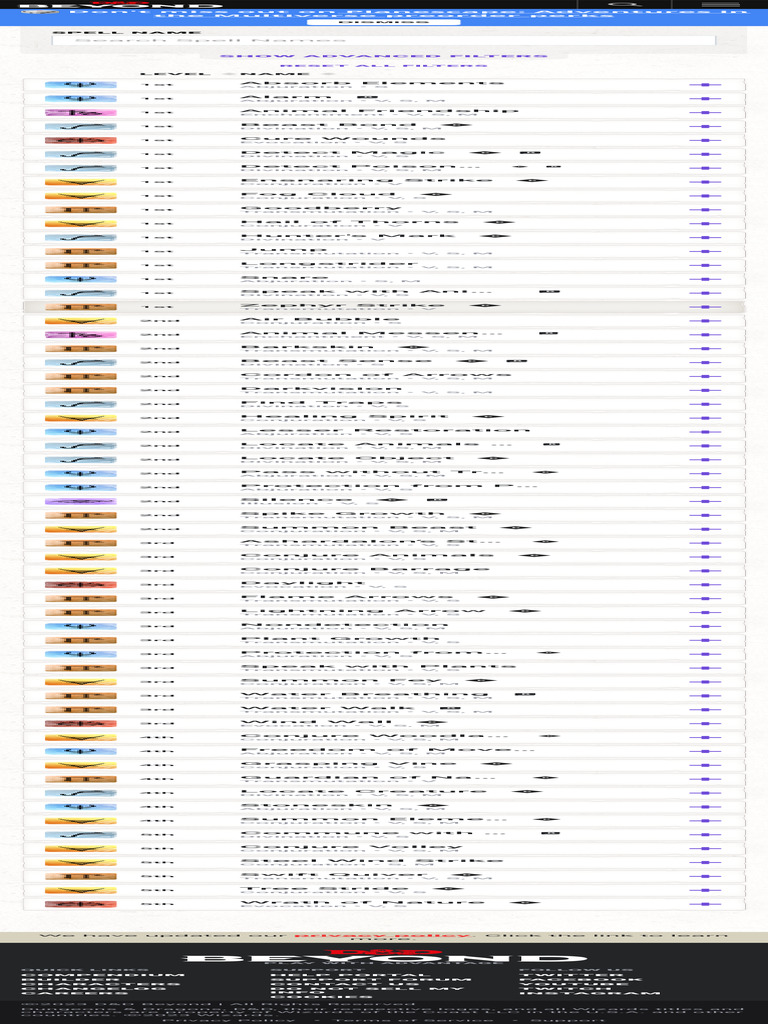The height and width of the screenshot is (1024, 768).
Task: Expand the Darkvision spell details
Action: pyautogui.click(x=705, y=391)
